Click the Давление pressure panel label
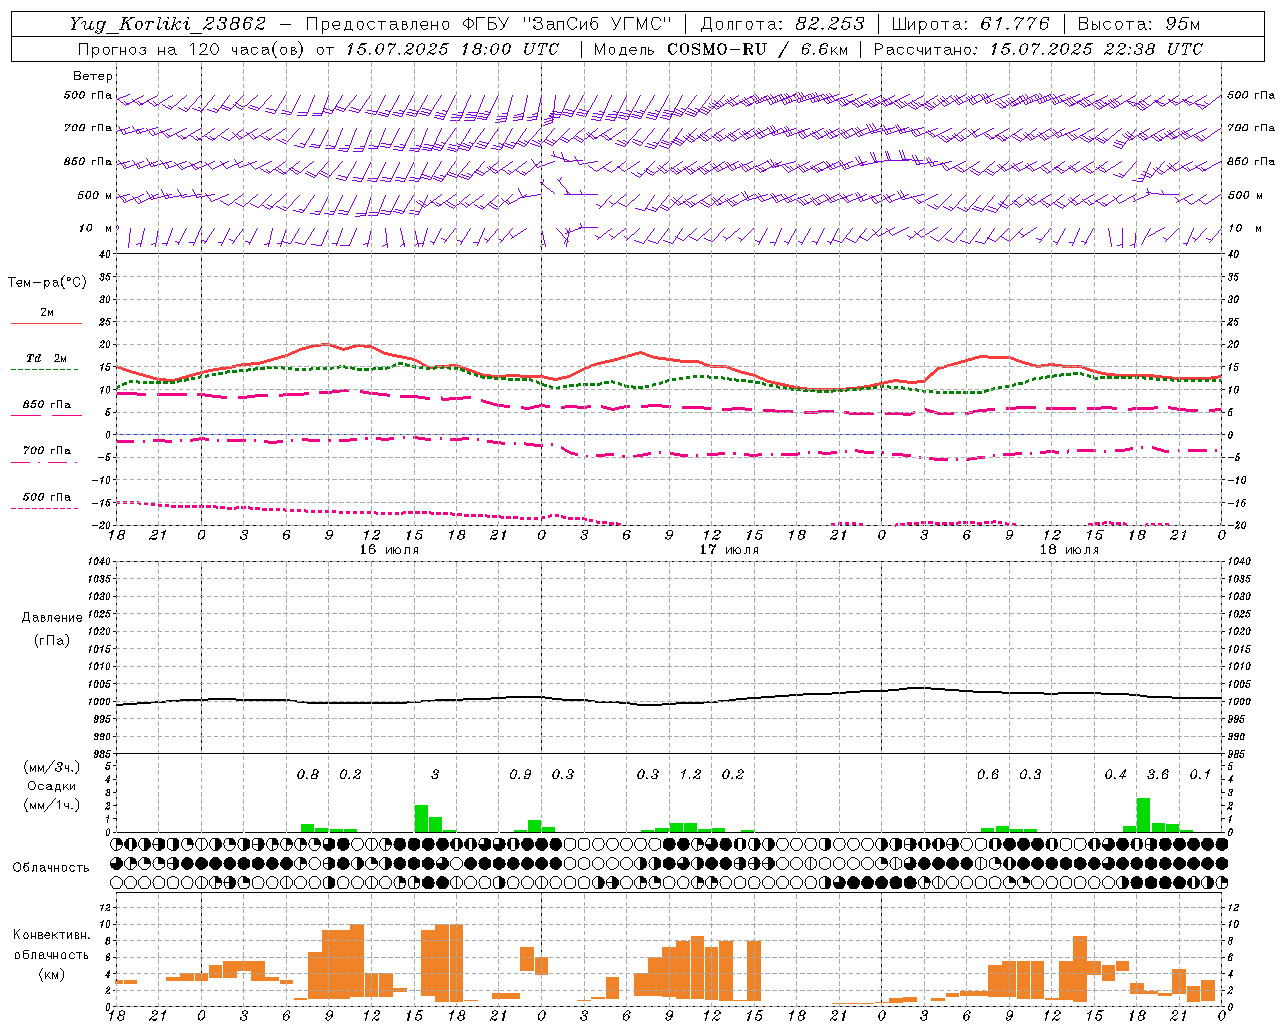Viewport: 1280px width, 1024px height. click(52, 618)
